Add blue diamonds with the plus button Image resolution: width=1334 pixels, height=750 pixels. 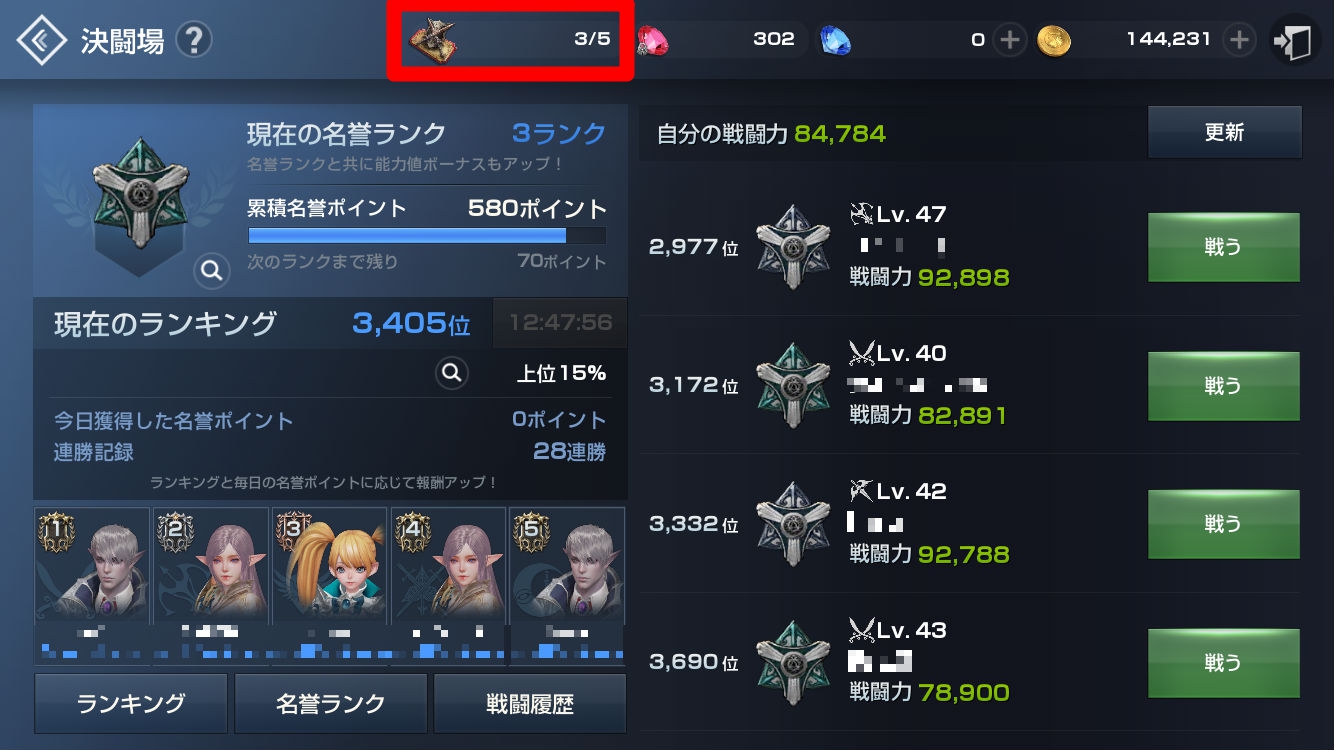tap(1010, 40)
